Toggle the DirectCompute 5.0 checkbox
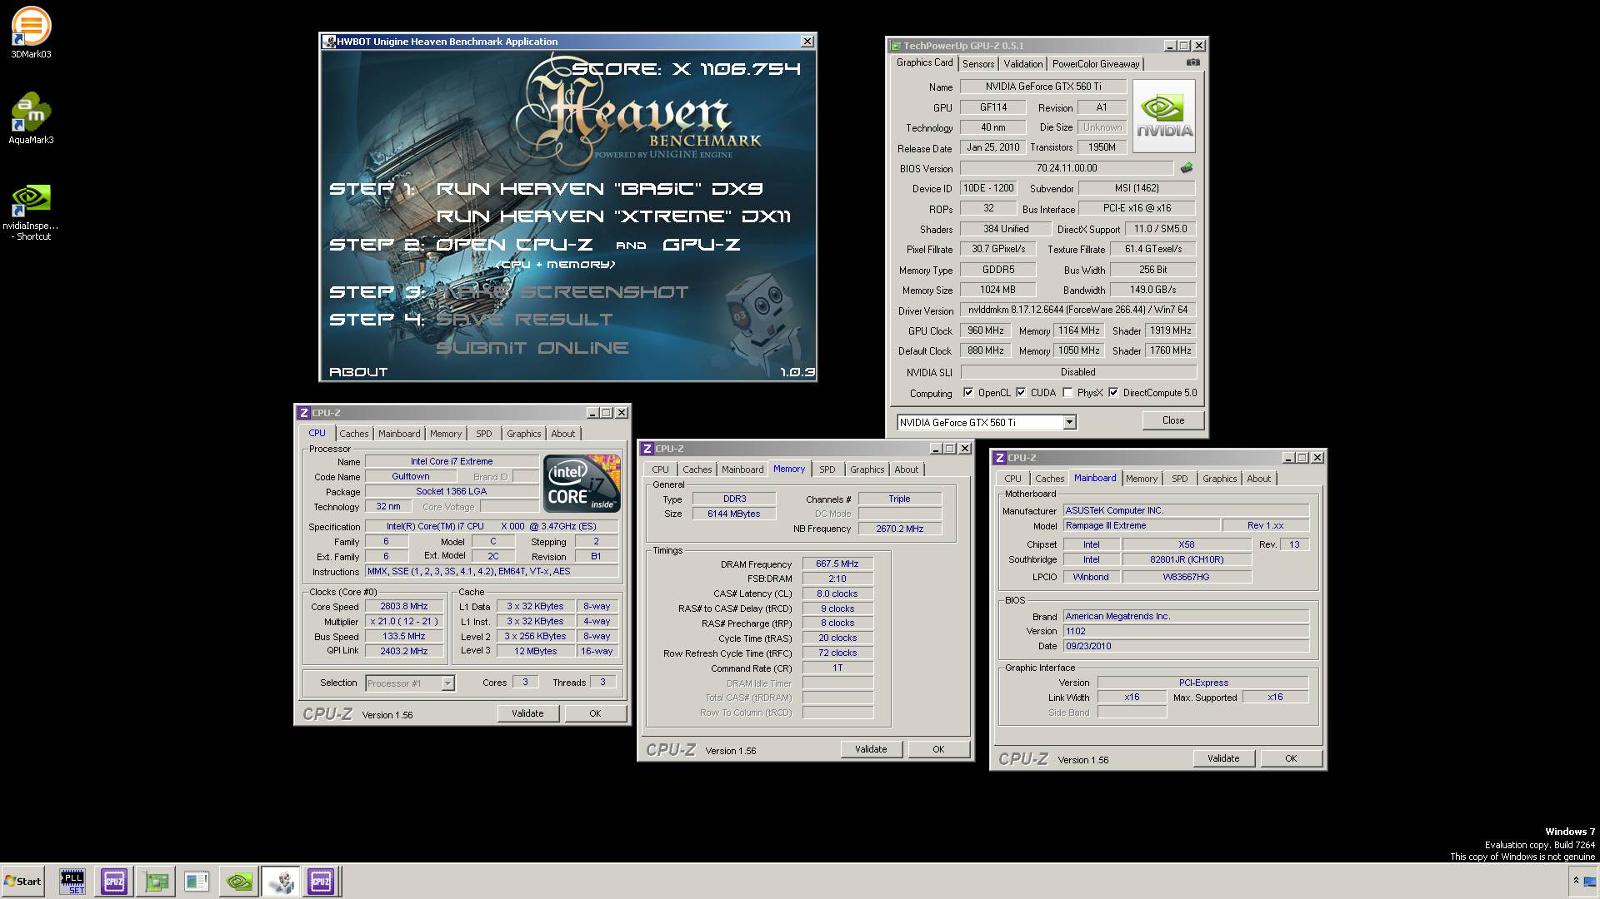Screen dimensions: 1600x899 1113,393
